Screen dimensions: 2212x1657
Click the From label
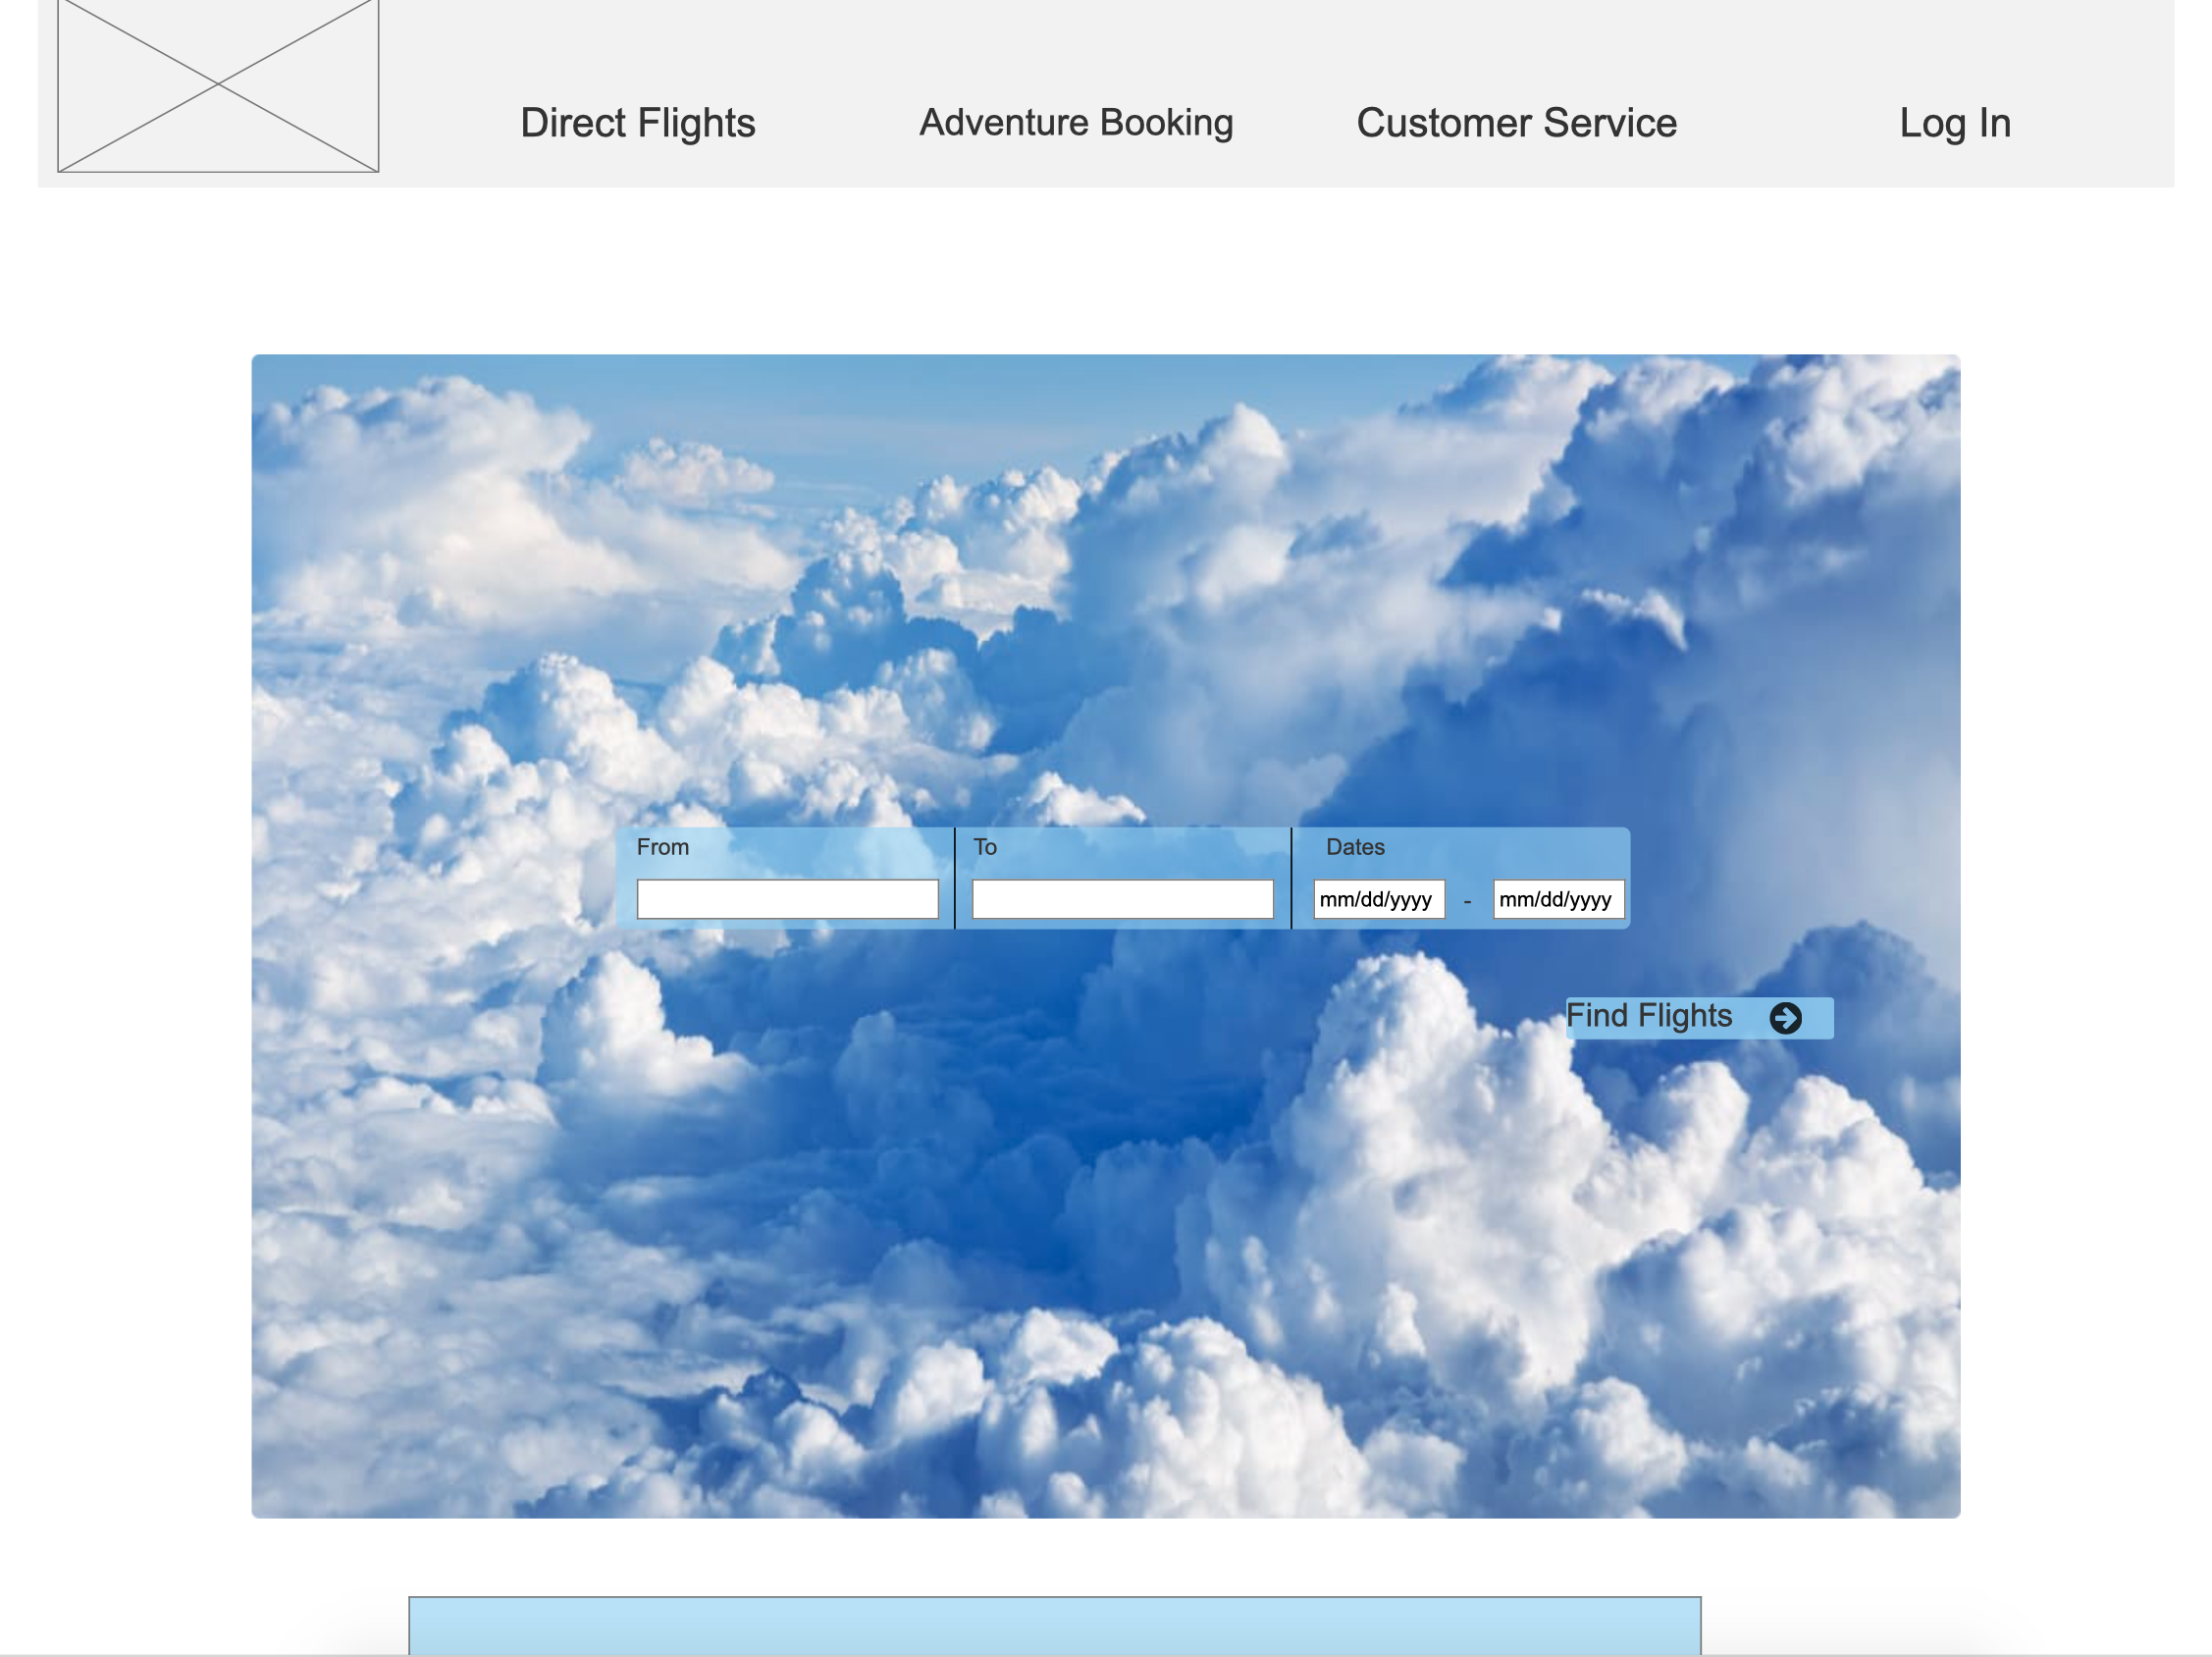662,847
